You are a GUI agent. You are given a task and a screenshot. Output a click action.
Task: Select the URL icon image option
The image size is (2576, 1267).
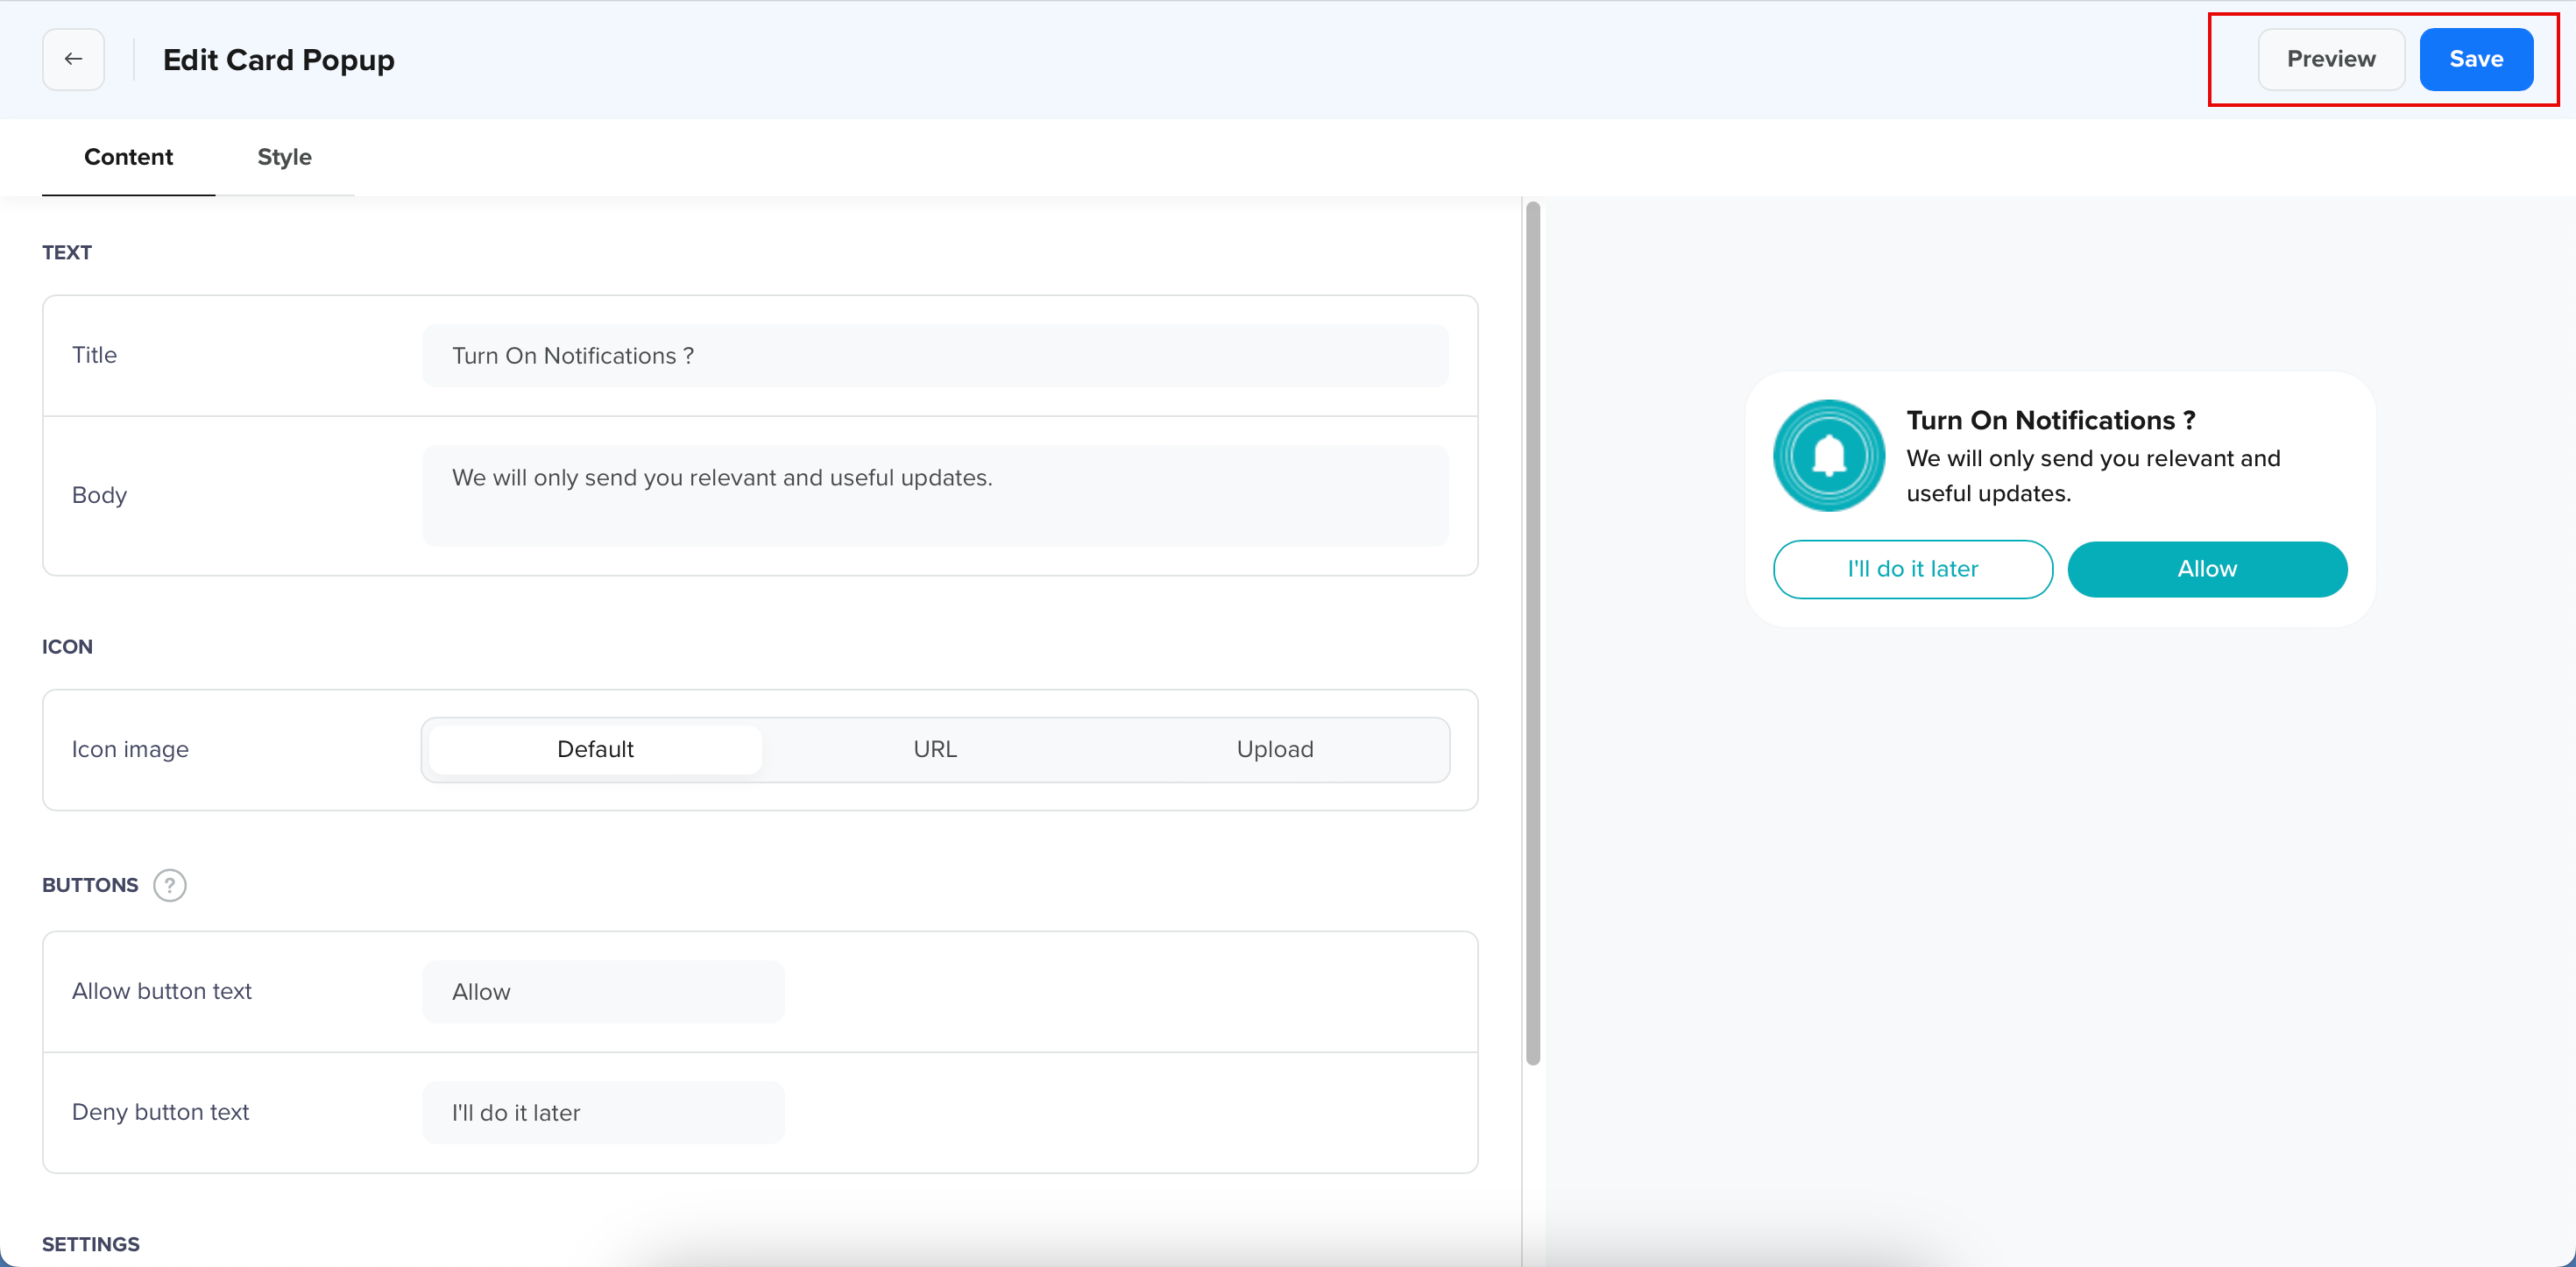click(x=935, y=749)
